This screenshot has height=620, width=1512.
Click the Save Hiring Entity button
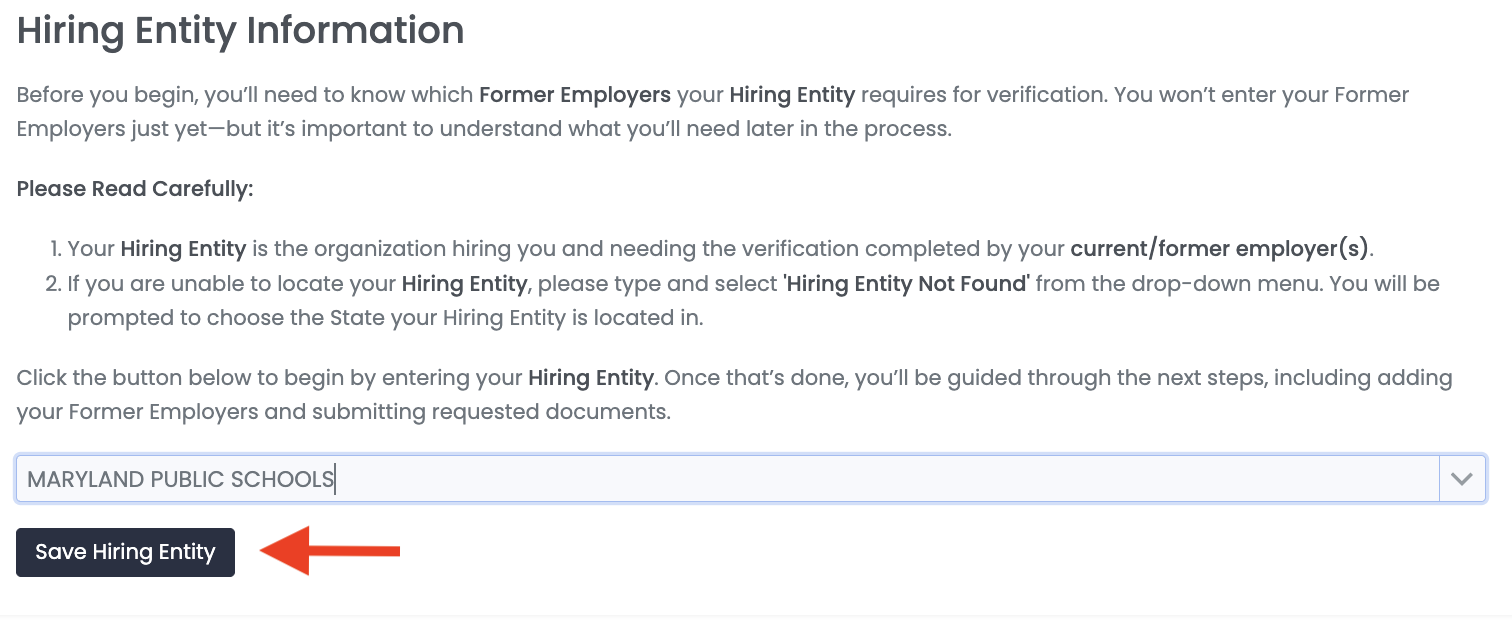click(x=125, y=553)
